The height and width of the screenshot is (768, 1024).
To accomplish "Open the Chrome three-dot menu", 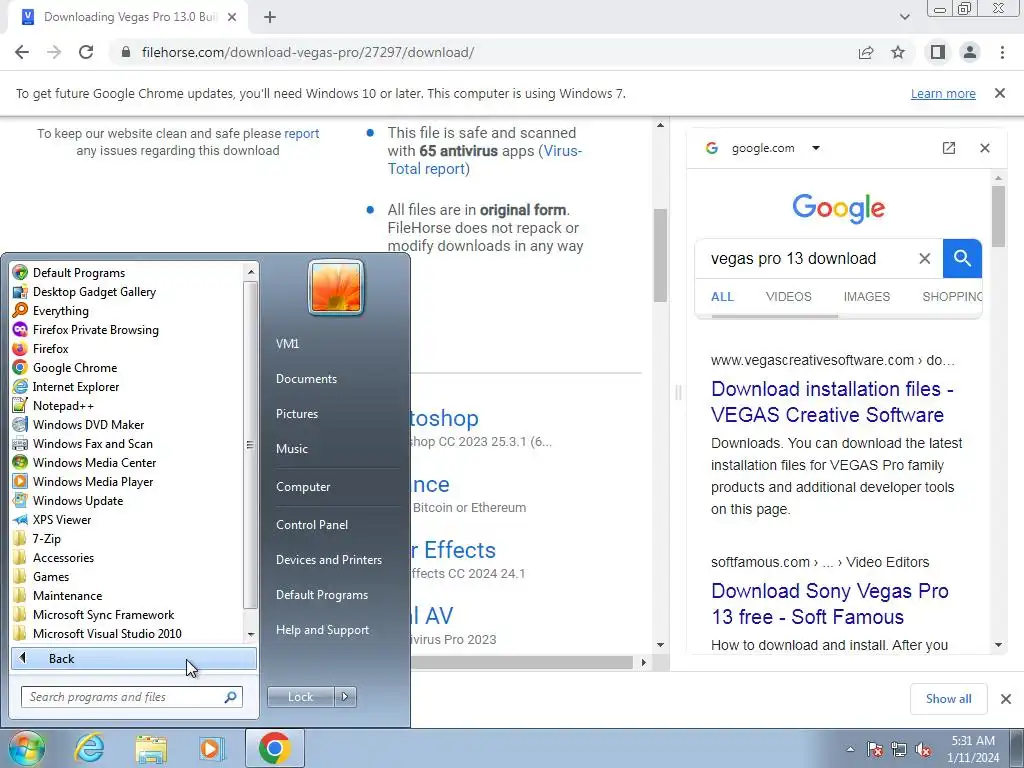I will [x=1002, y=52].
